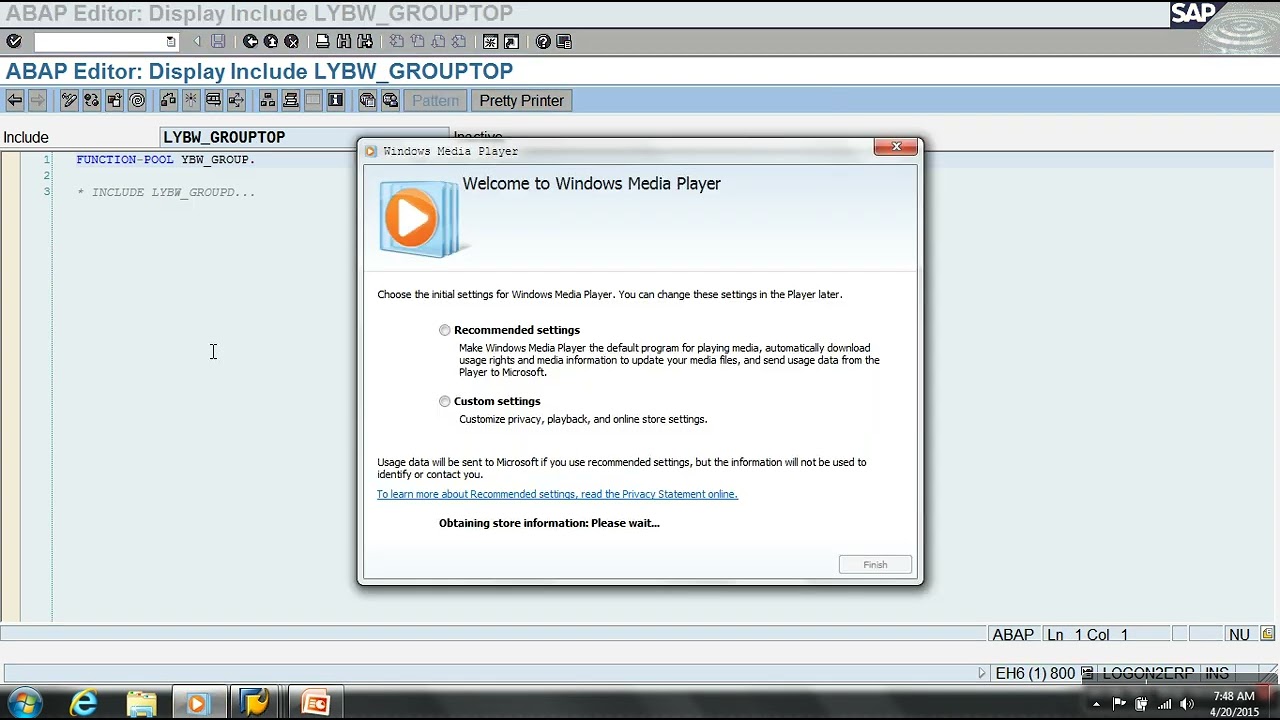This screenshot has height=720, width=1280.
Task: Click code line FUNCTION-POOL YBW_GROUP
Action: [165, 159]
